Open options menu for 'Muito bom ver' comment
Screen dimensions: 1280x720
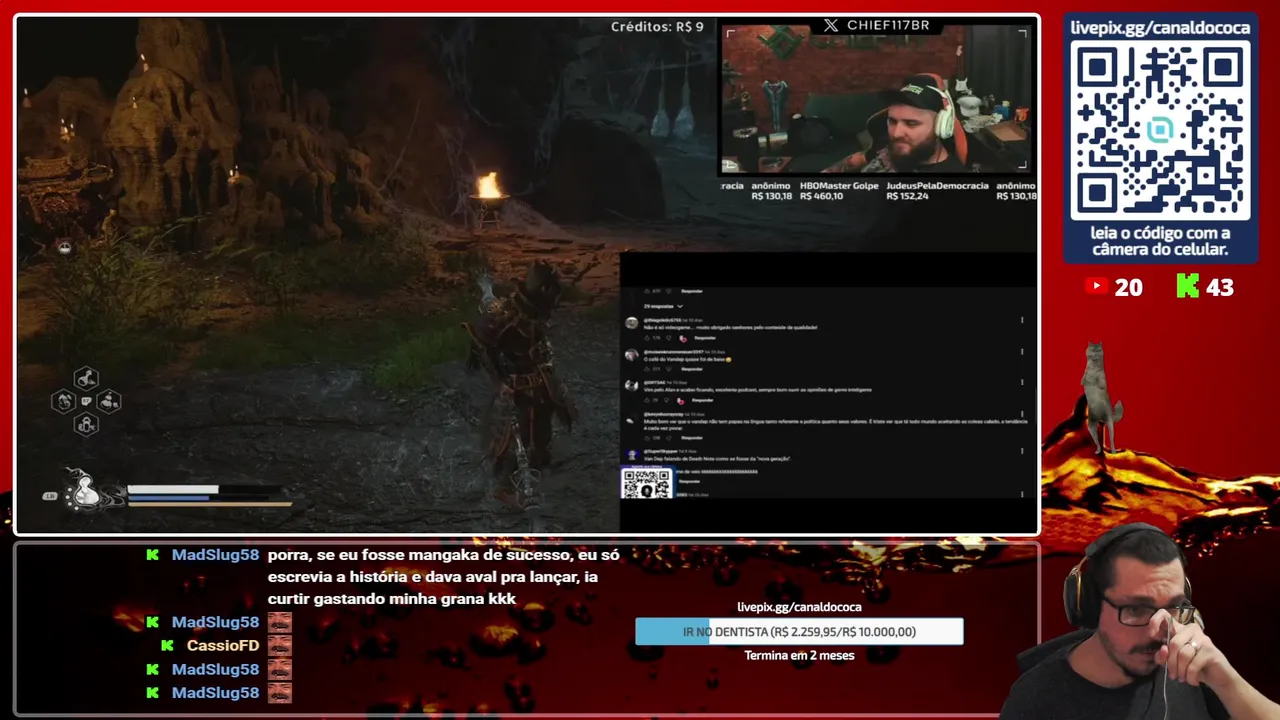[1022, 414]
